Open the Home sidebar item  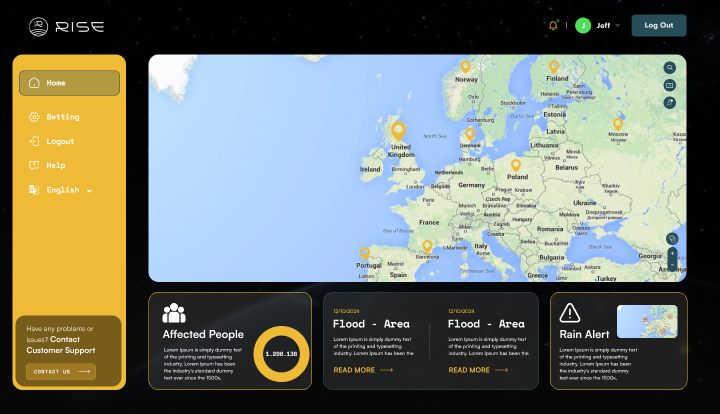(69, 83)
